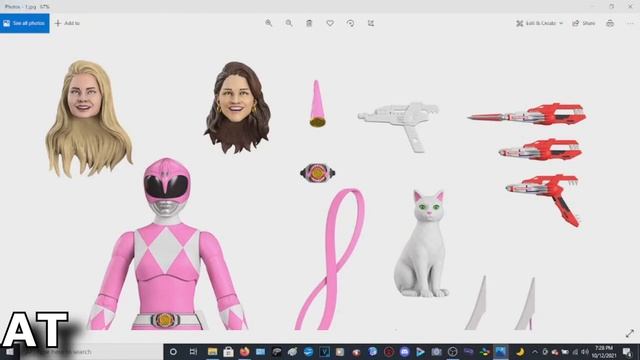Zoom out of the photo
The height and width of the screenshot is (360, 640).
[x=289, y=23]
